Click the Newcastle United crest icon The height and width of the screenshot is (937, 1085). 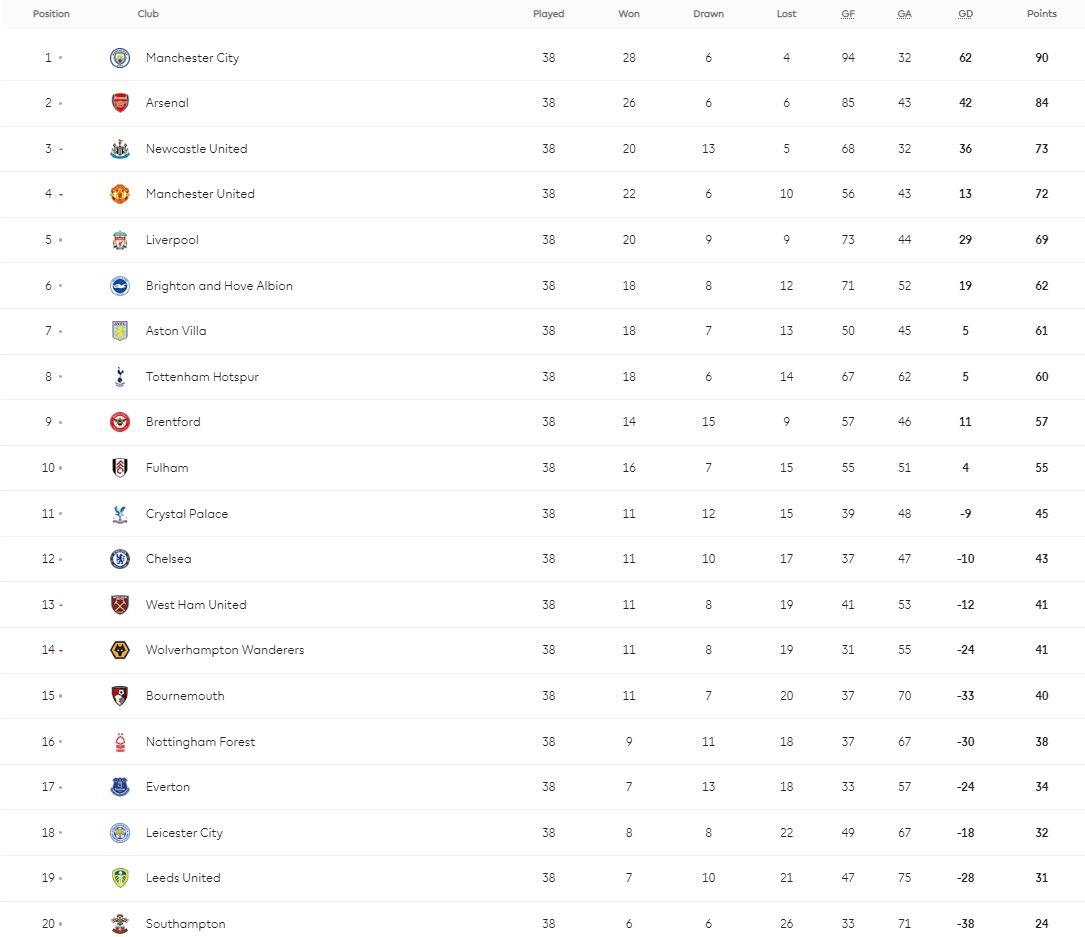(x=120, y=149)
